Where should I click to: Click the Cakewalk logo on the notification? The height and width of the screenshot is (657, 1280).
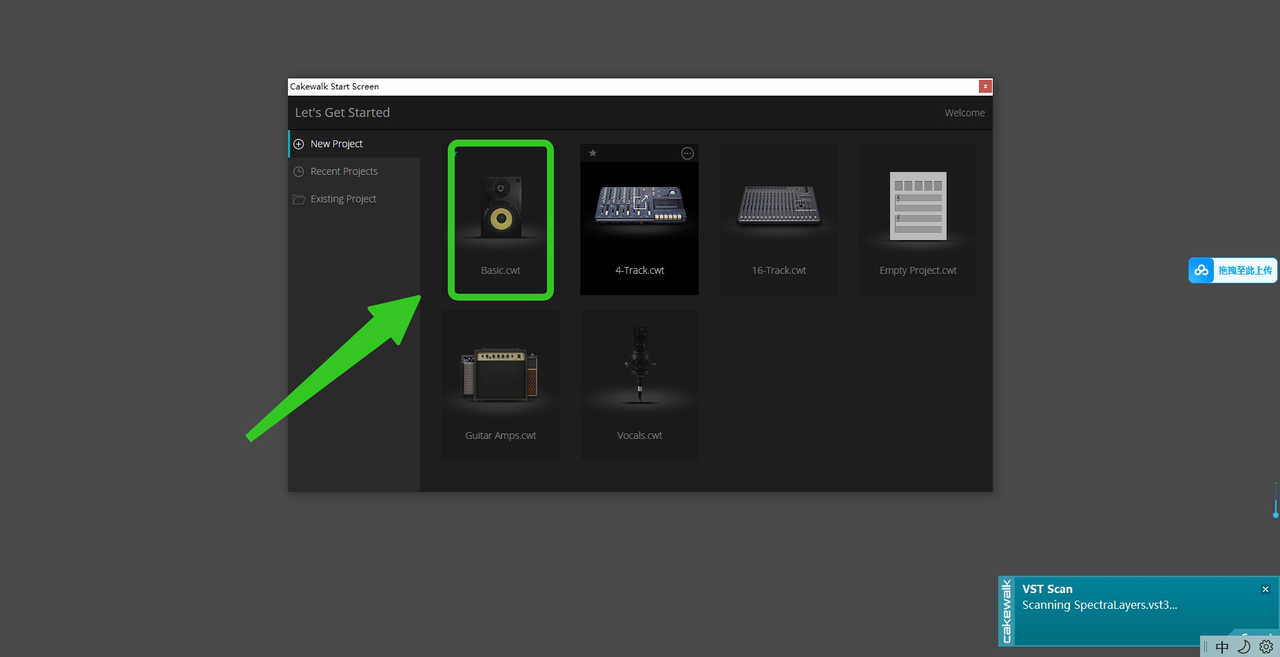click(x=1007, y=611)
